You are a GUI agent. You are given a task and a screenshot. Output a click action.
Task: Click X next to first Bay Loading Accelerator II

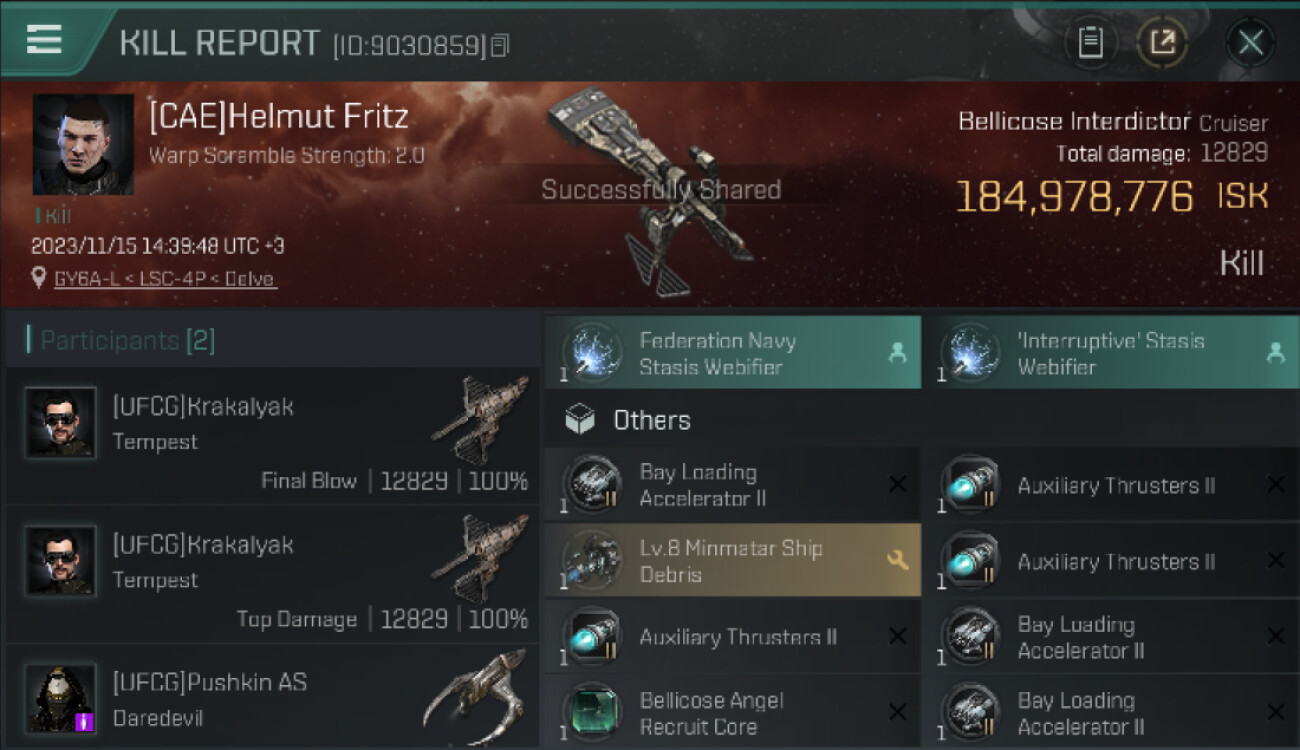[x=898, y=485]
